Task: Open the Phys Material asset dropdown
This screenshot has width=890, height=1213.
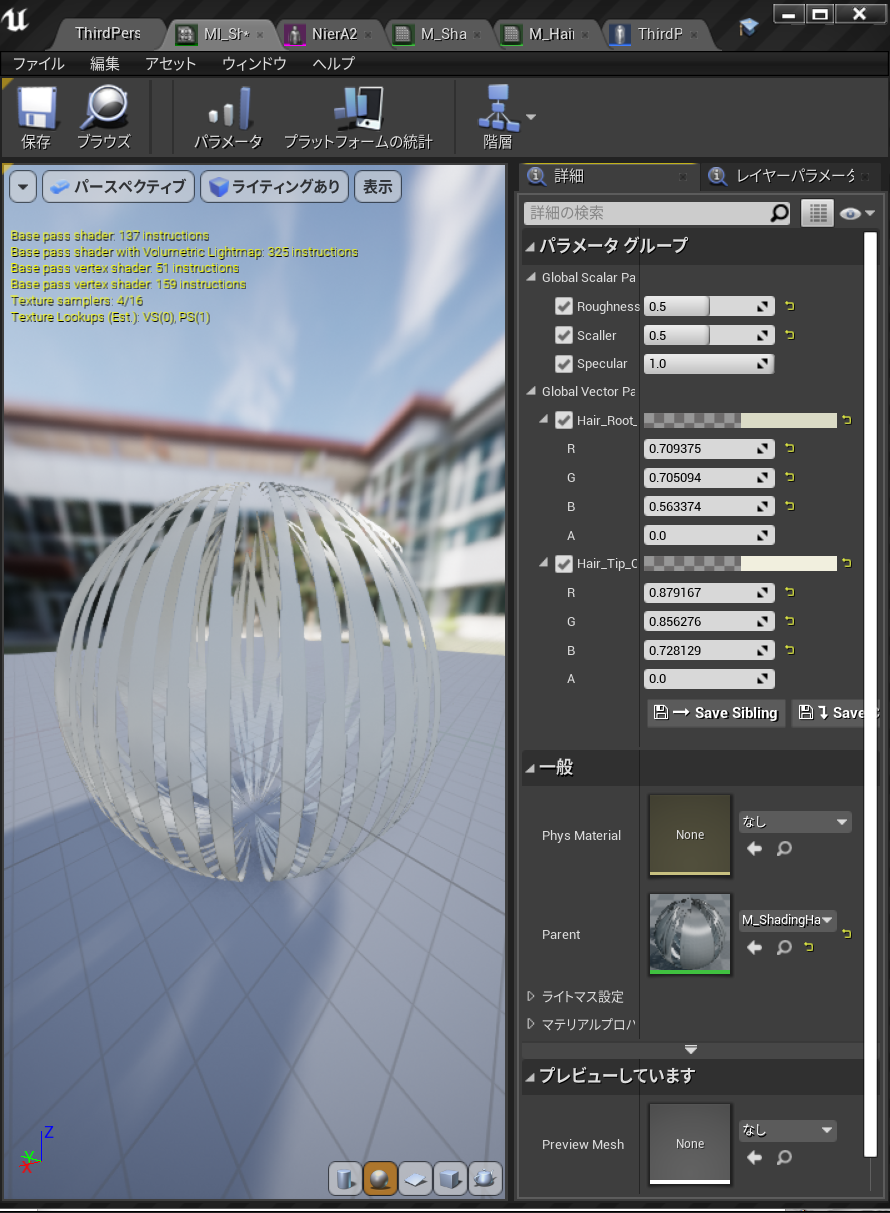Action: coord(794,822)
